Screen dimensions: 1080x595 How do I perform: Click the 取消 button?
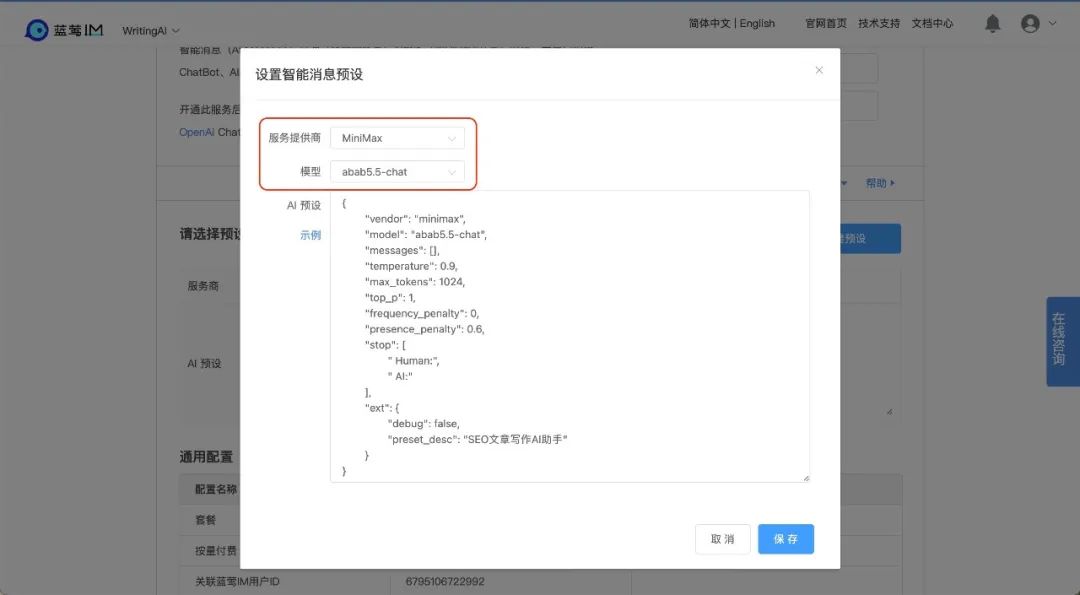tap(723, 539)
